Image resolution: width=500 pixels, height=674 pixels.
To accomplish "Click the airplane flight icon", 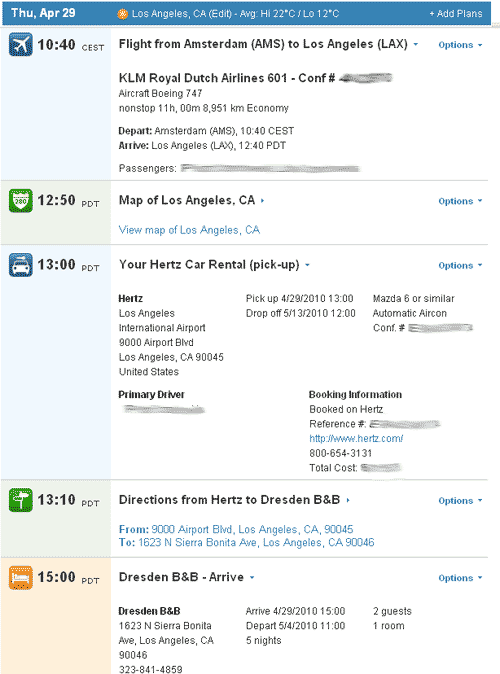I will point(21,44).
